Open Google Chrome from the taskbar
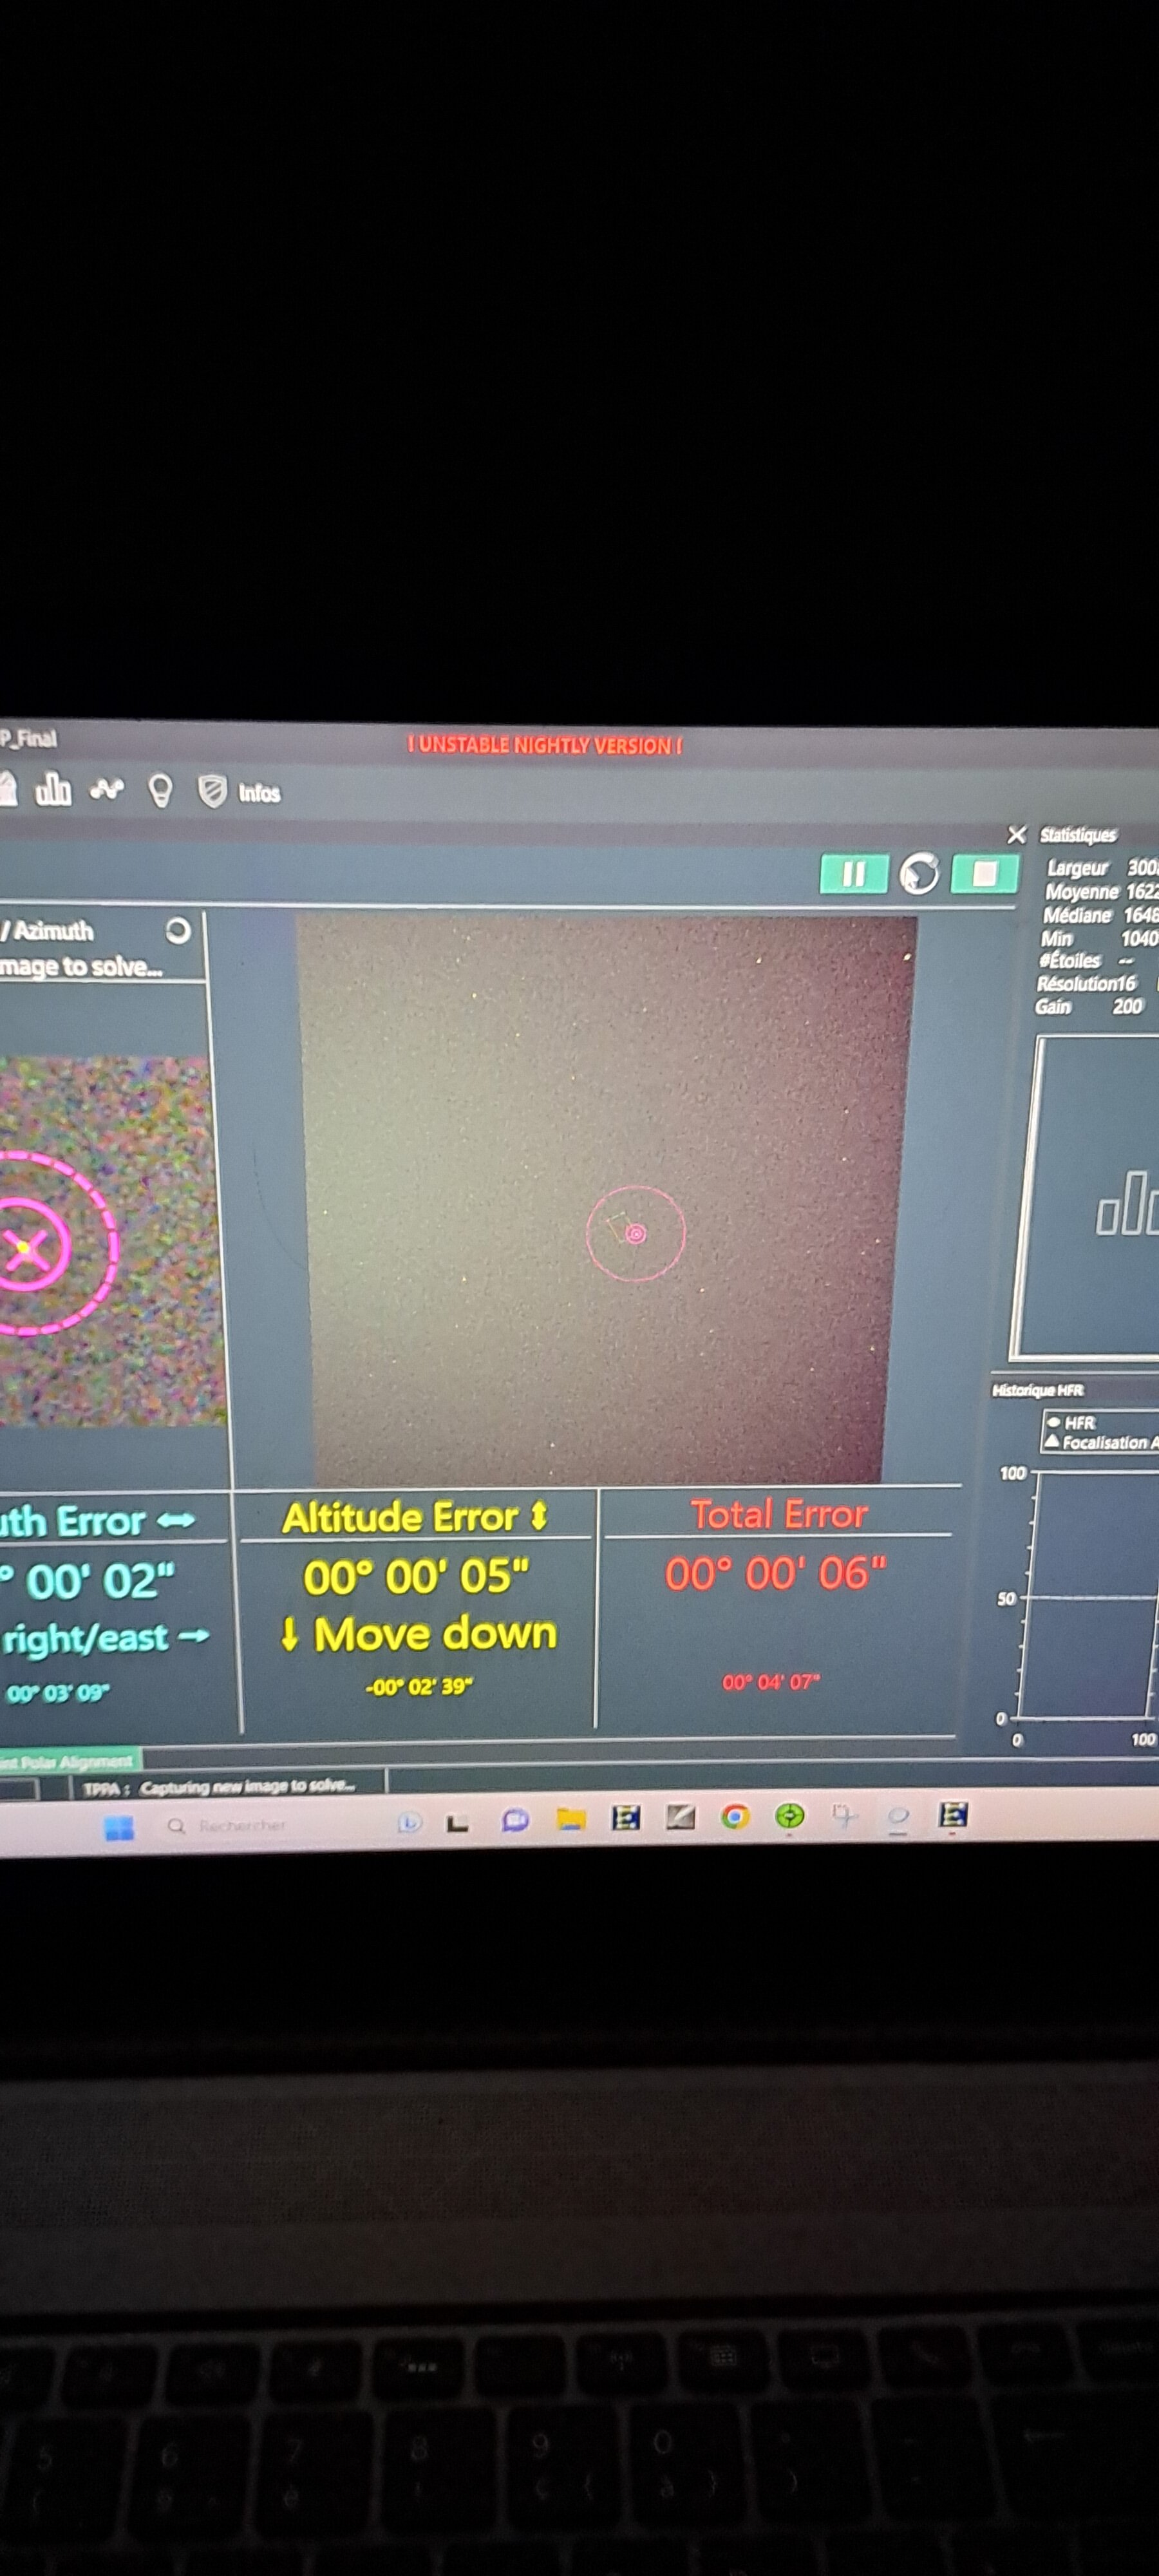 [x=735, y=1816]
